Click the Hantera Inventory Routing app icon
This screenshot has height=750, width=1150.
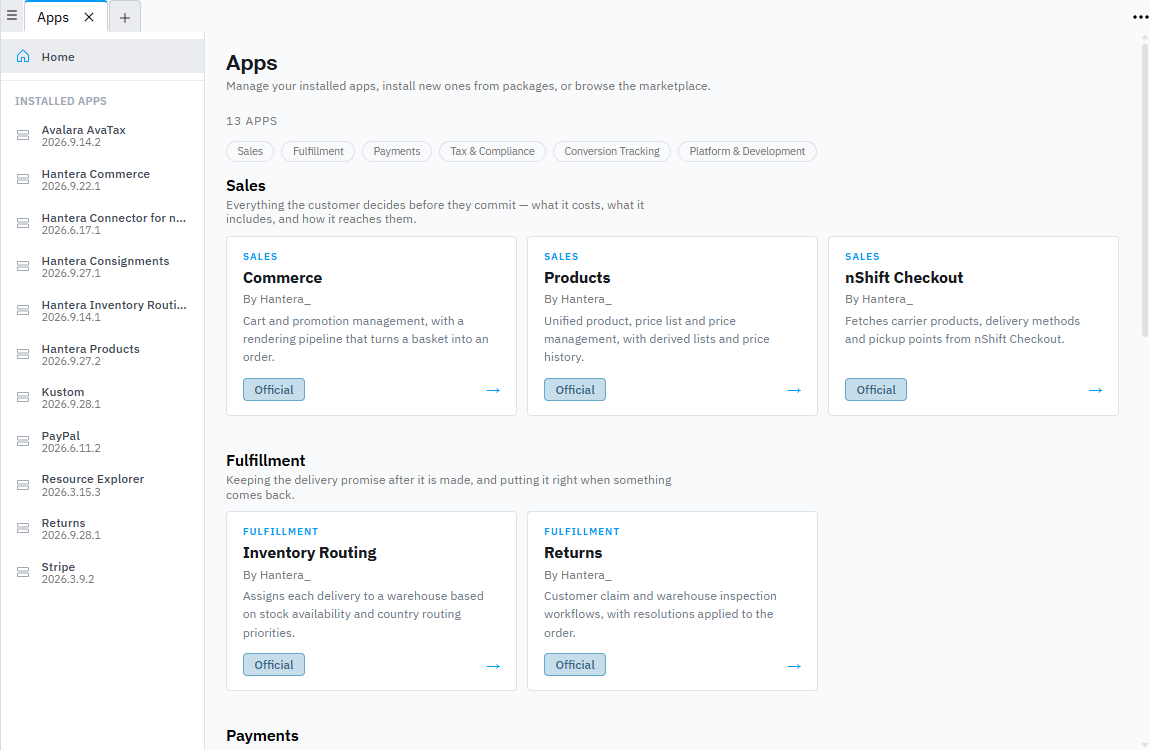(x=23, y=311)
